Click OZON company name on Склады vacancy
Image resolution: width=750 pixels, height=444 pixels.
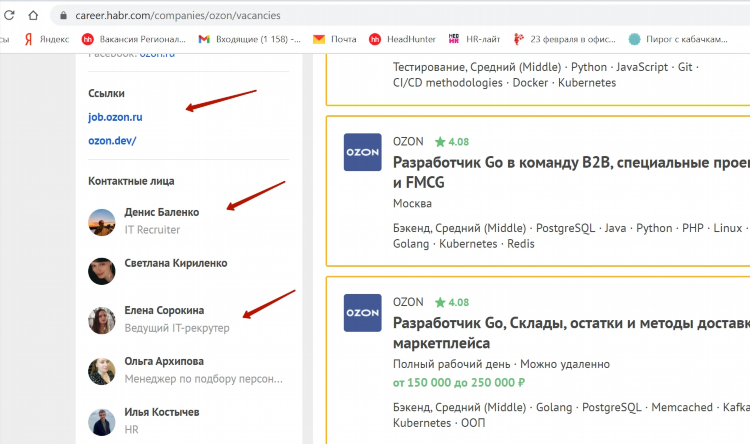(x=408, y=302)
